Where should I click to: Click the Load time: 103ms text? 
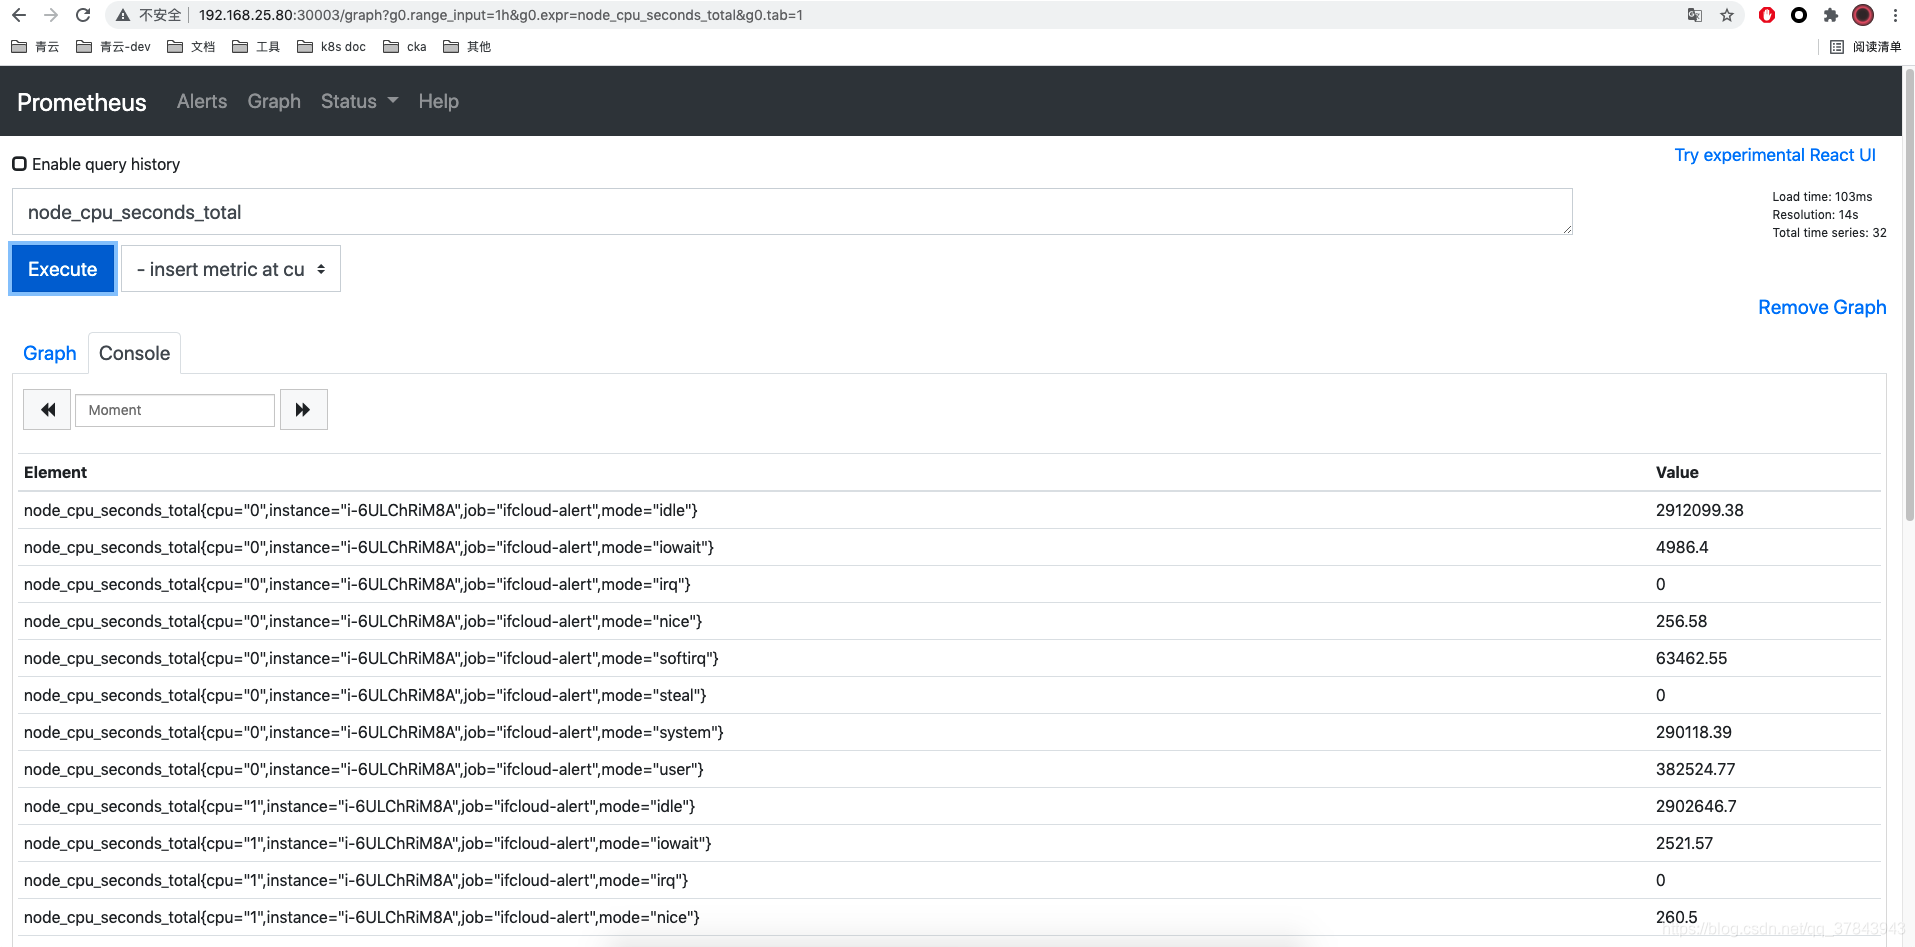pos(1822,197)
